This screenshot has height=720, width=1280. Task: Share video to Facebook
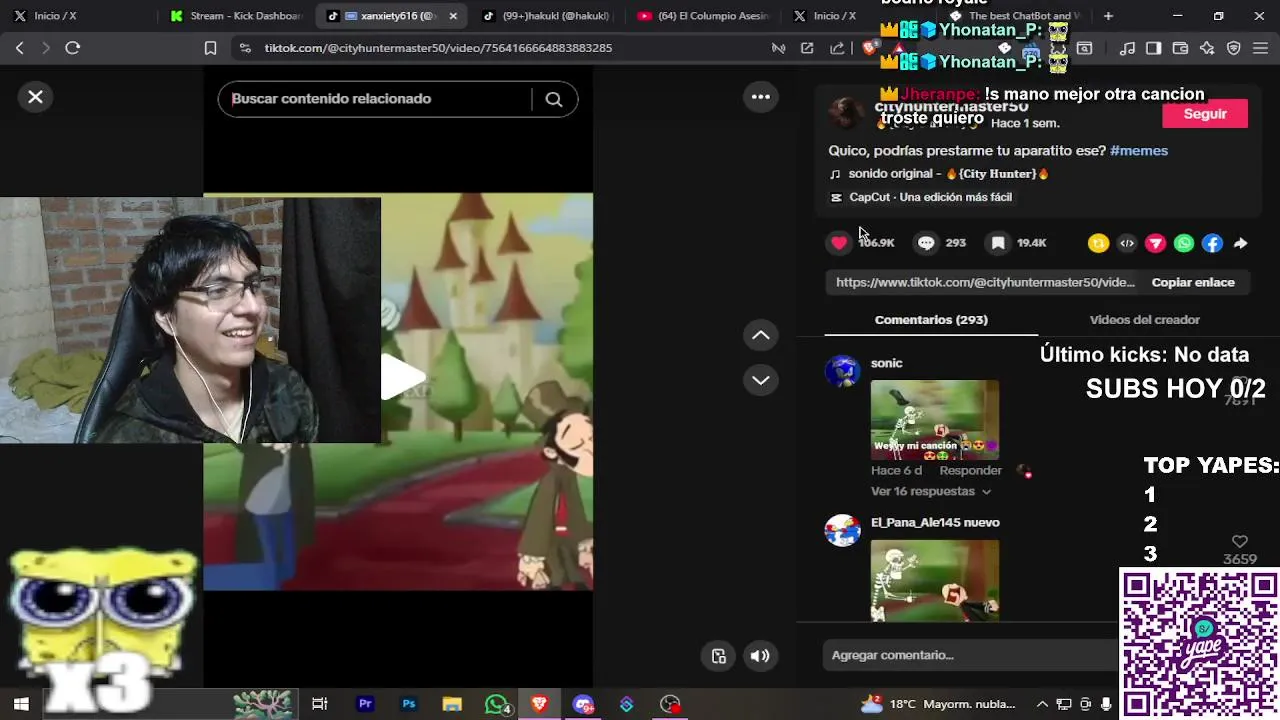tap(1212, 243)
